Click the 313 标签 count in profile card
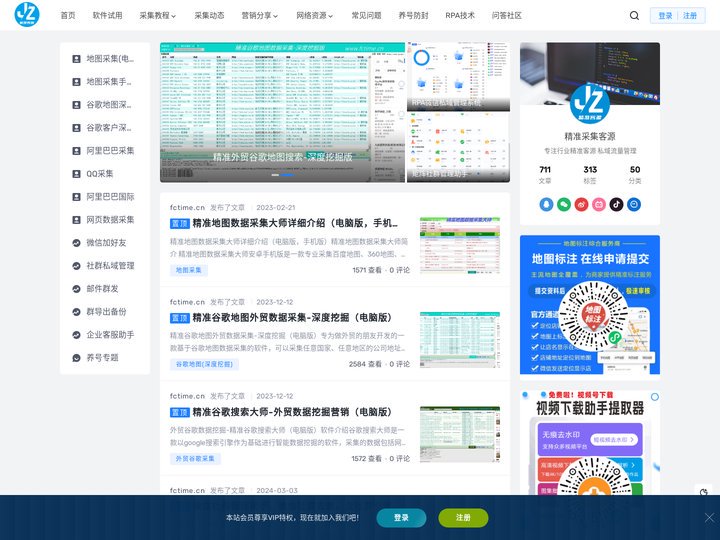The image size is (720, 540). [x=590, y=174]
